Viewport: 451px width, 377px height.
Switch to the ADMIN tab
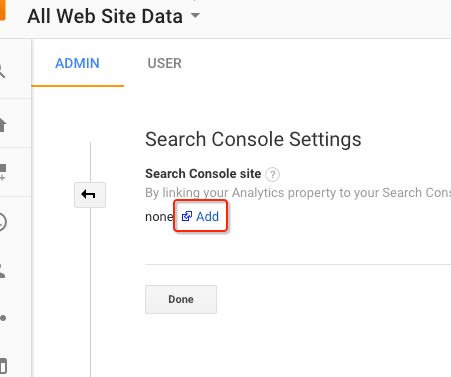pyautogui.click(x=77, y=63)
